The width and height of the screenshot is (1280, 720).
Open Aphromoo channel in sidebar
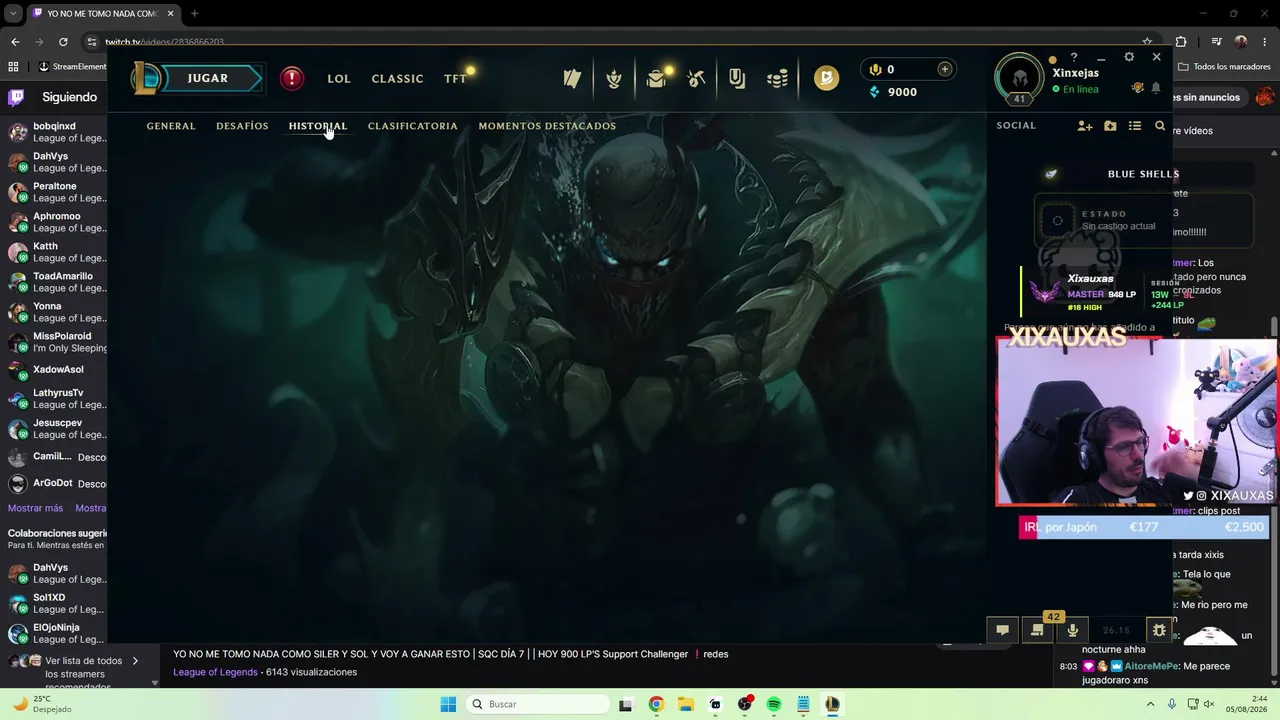click(54, 222)
